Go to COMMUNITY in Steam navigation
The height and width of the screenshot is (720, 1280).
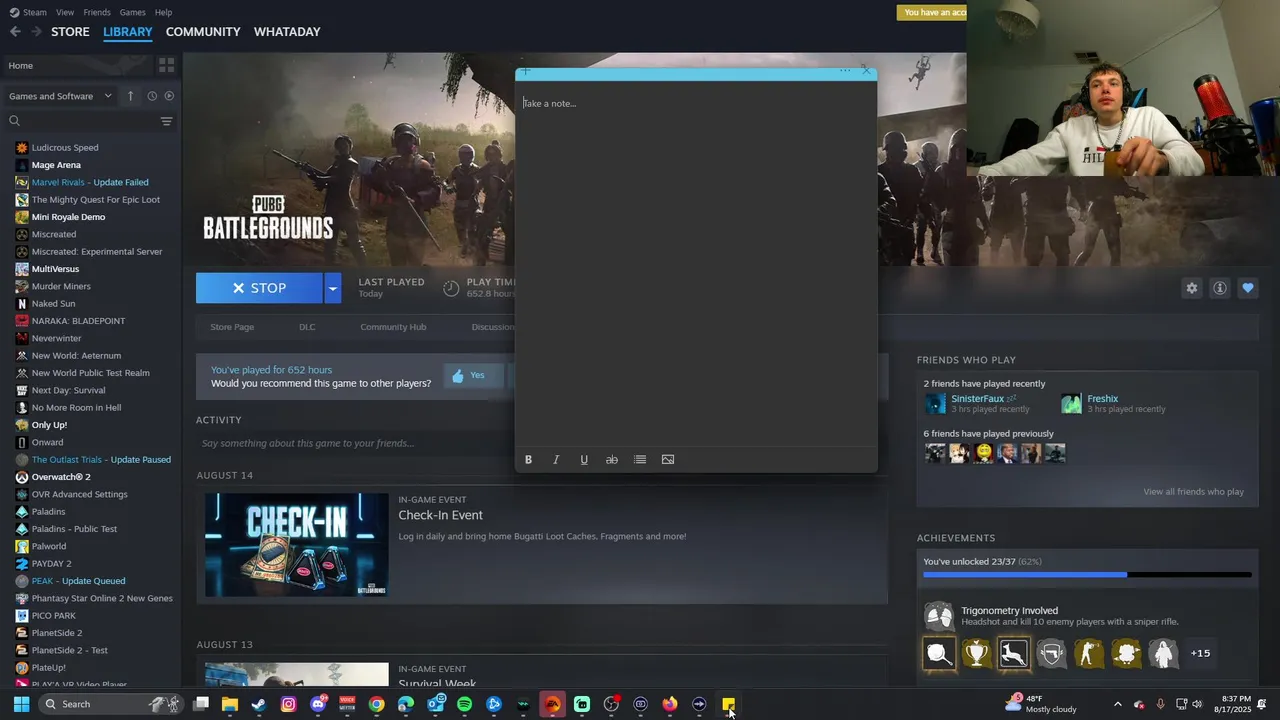(x=203, y=32)
